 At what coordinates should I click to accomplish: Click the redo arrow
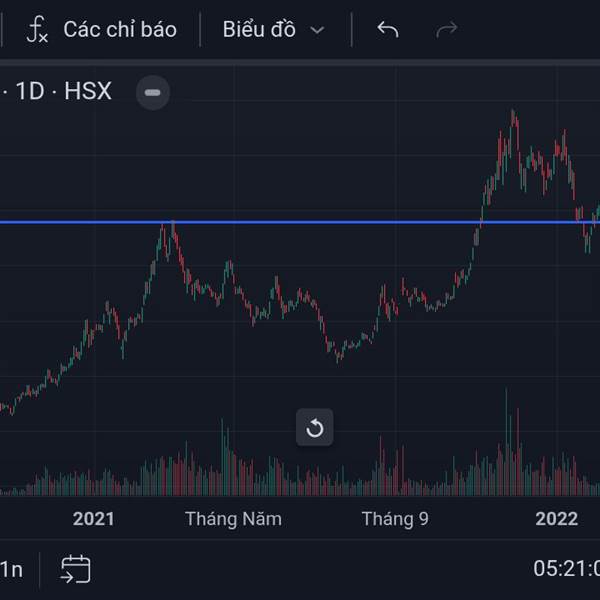pos(447,30)
